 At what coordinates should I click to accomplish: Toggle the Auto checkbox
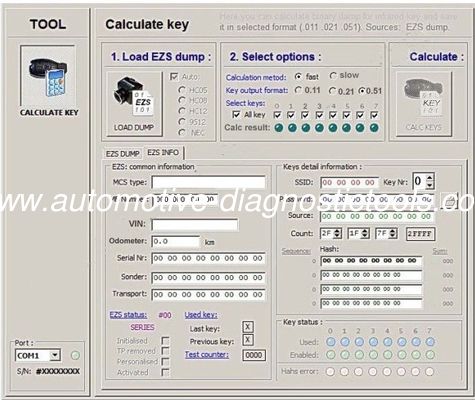click(174, 77)
